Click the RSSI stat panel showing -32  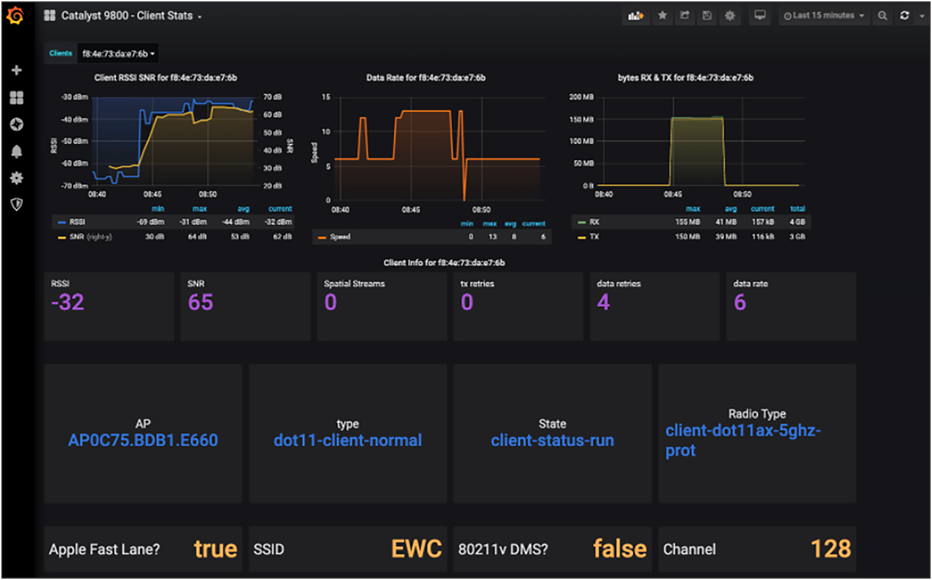click(109, 306)
